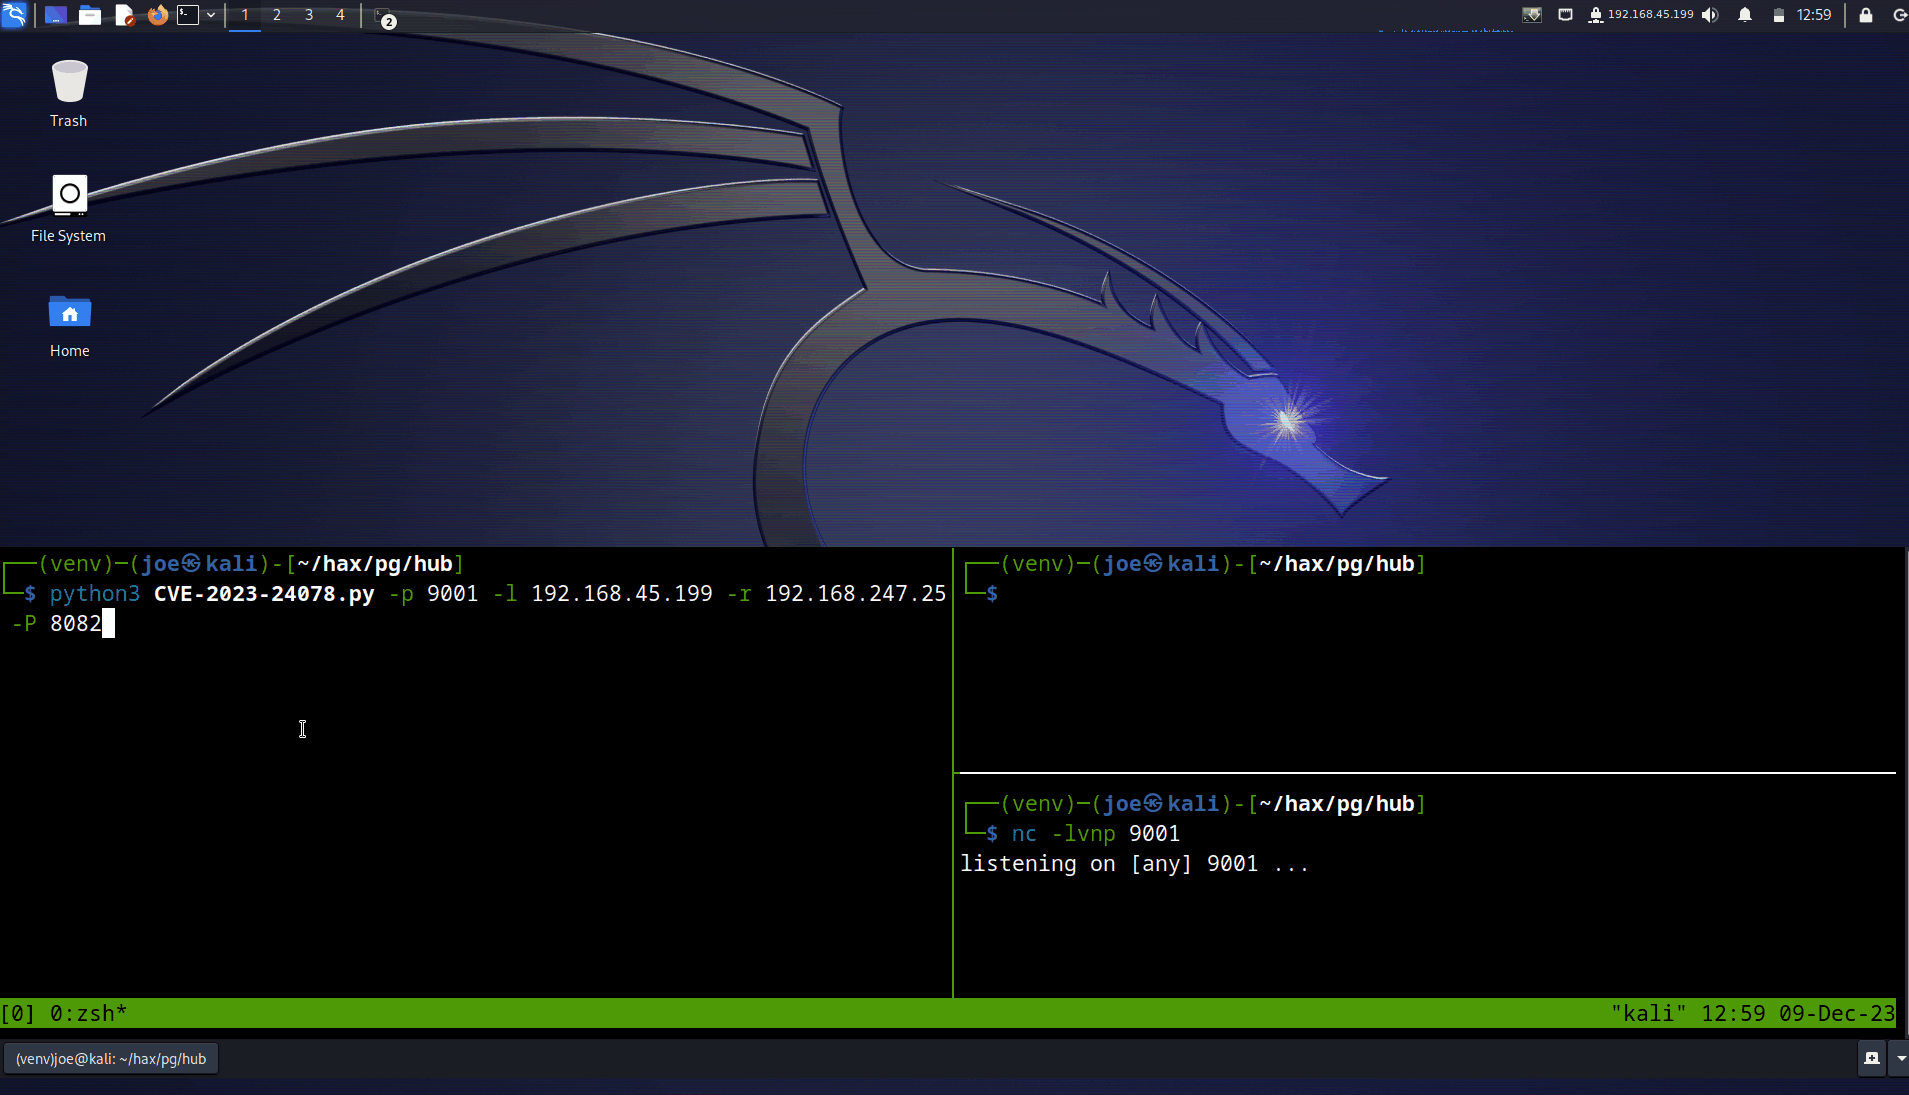Image resolution: width=1909 pixels, height=1095 pixels.
Task: Switch to workspace 3
Action: 309,15
